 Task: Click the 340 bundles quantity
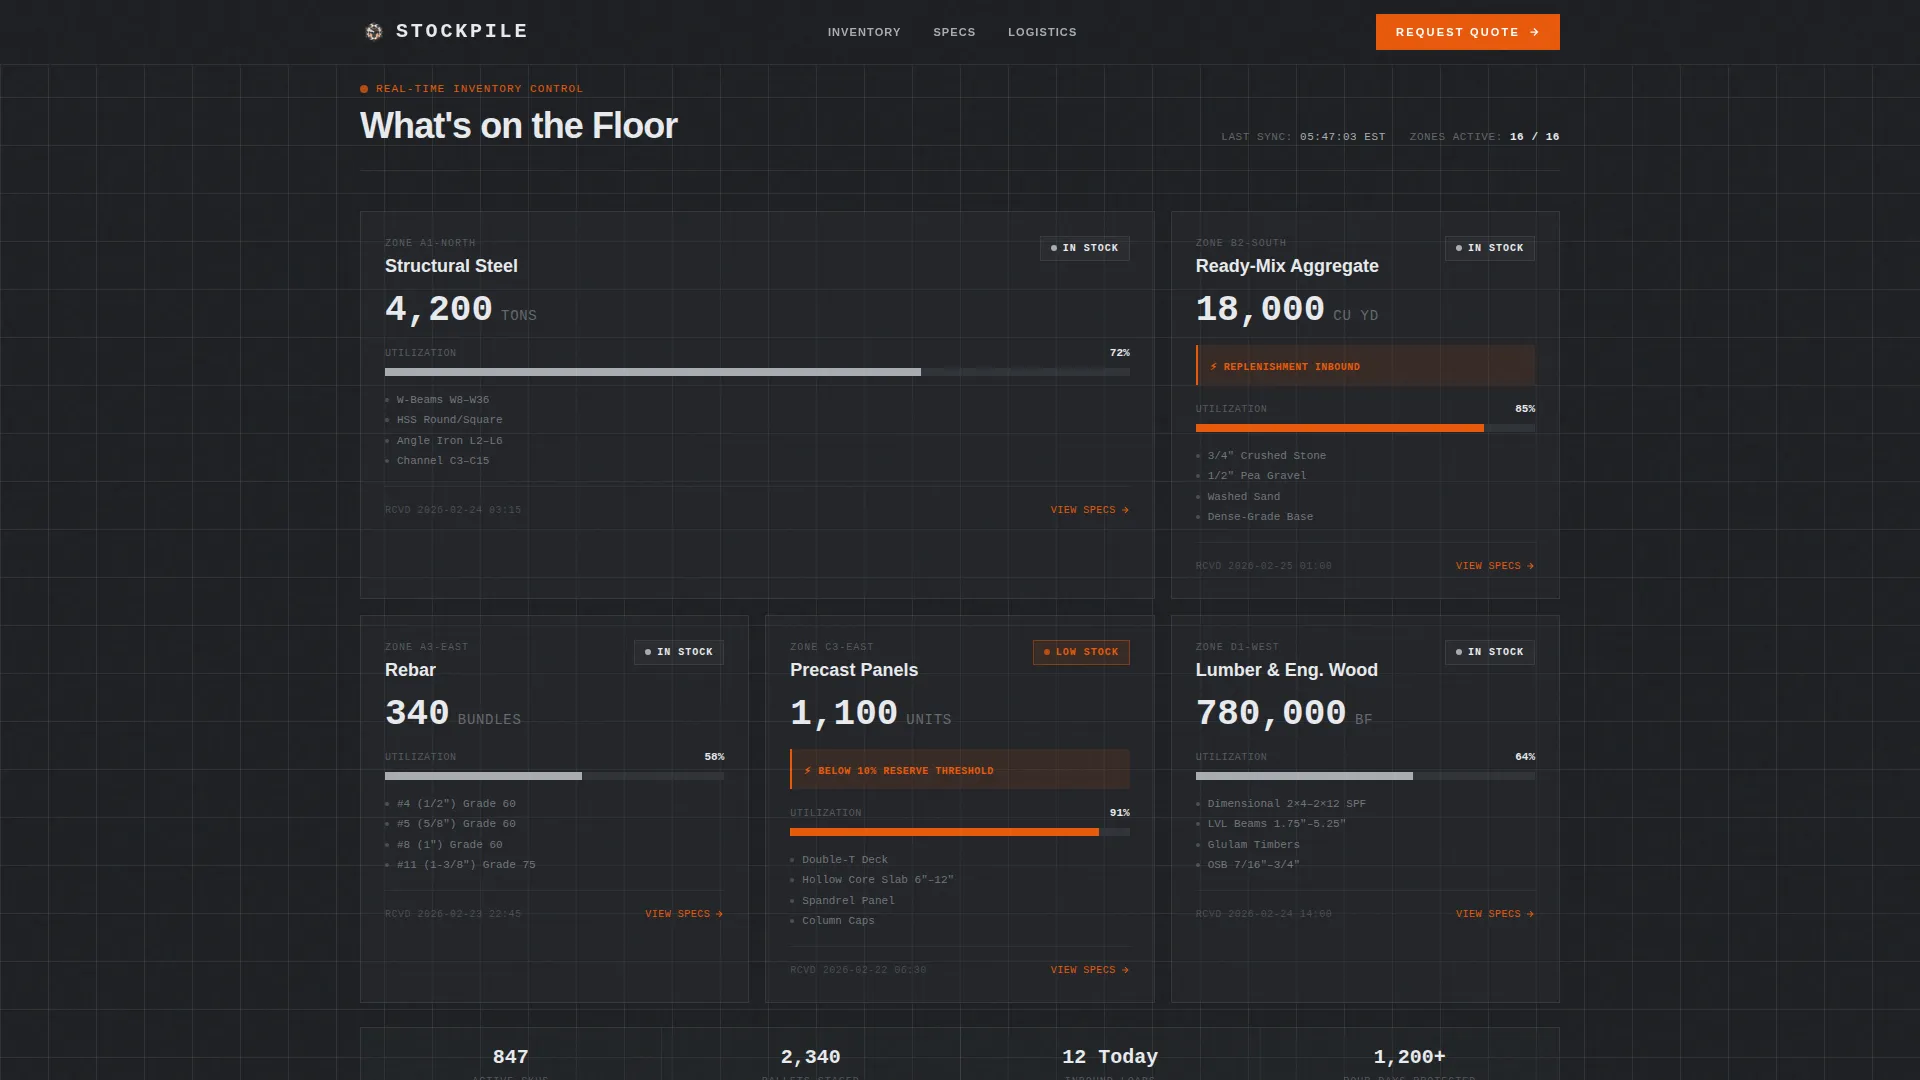453,714
